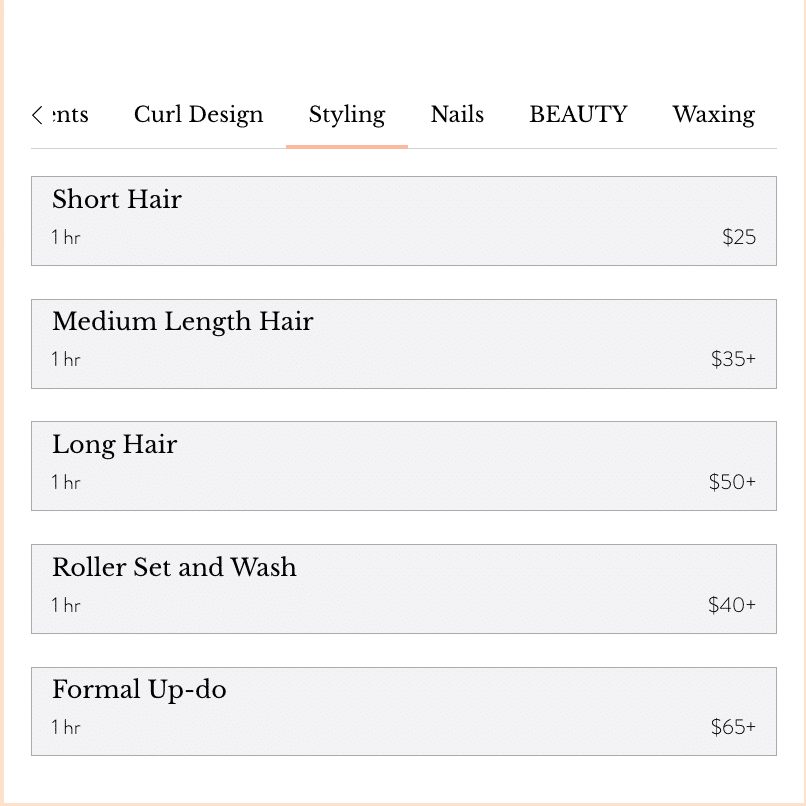Image resolution: width=806 pixels, height=806 pixels.
Task: Click the 1 hr duration under Long Hair
Action: (x=66, y=482)
